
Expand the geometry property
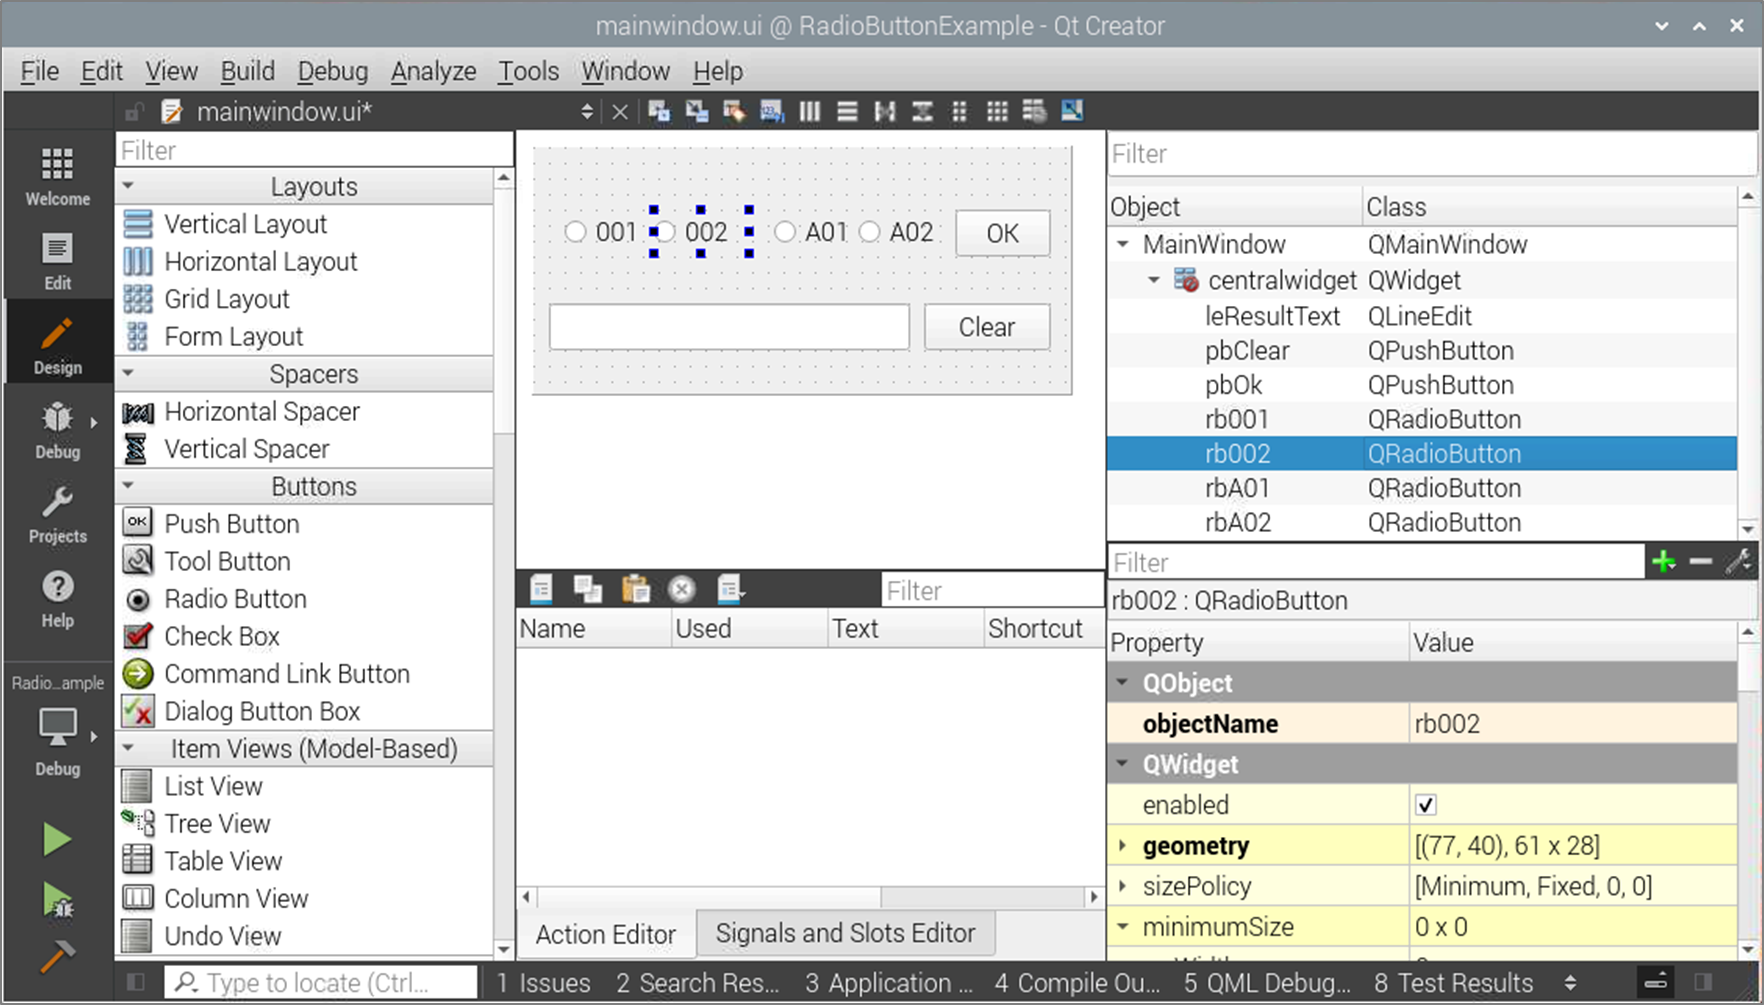1122,845
